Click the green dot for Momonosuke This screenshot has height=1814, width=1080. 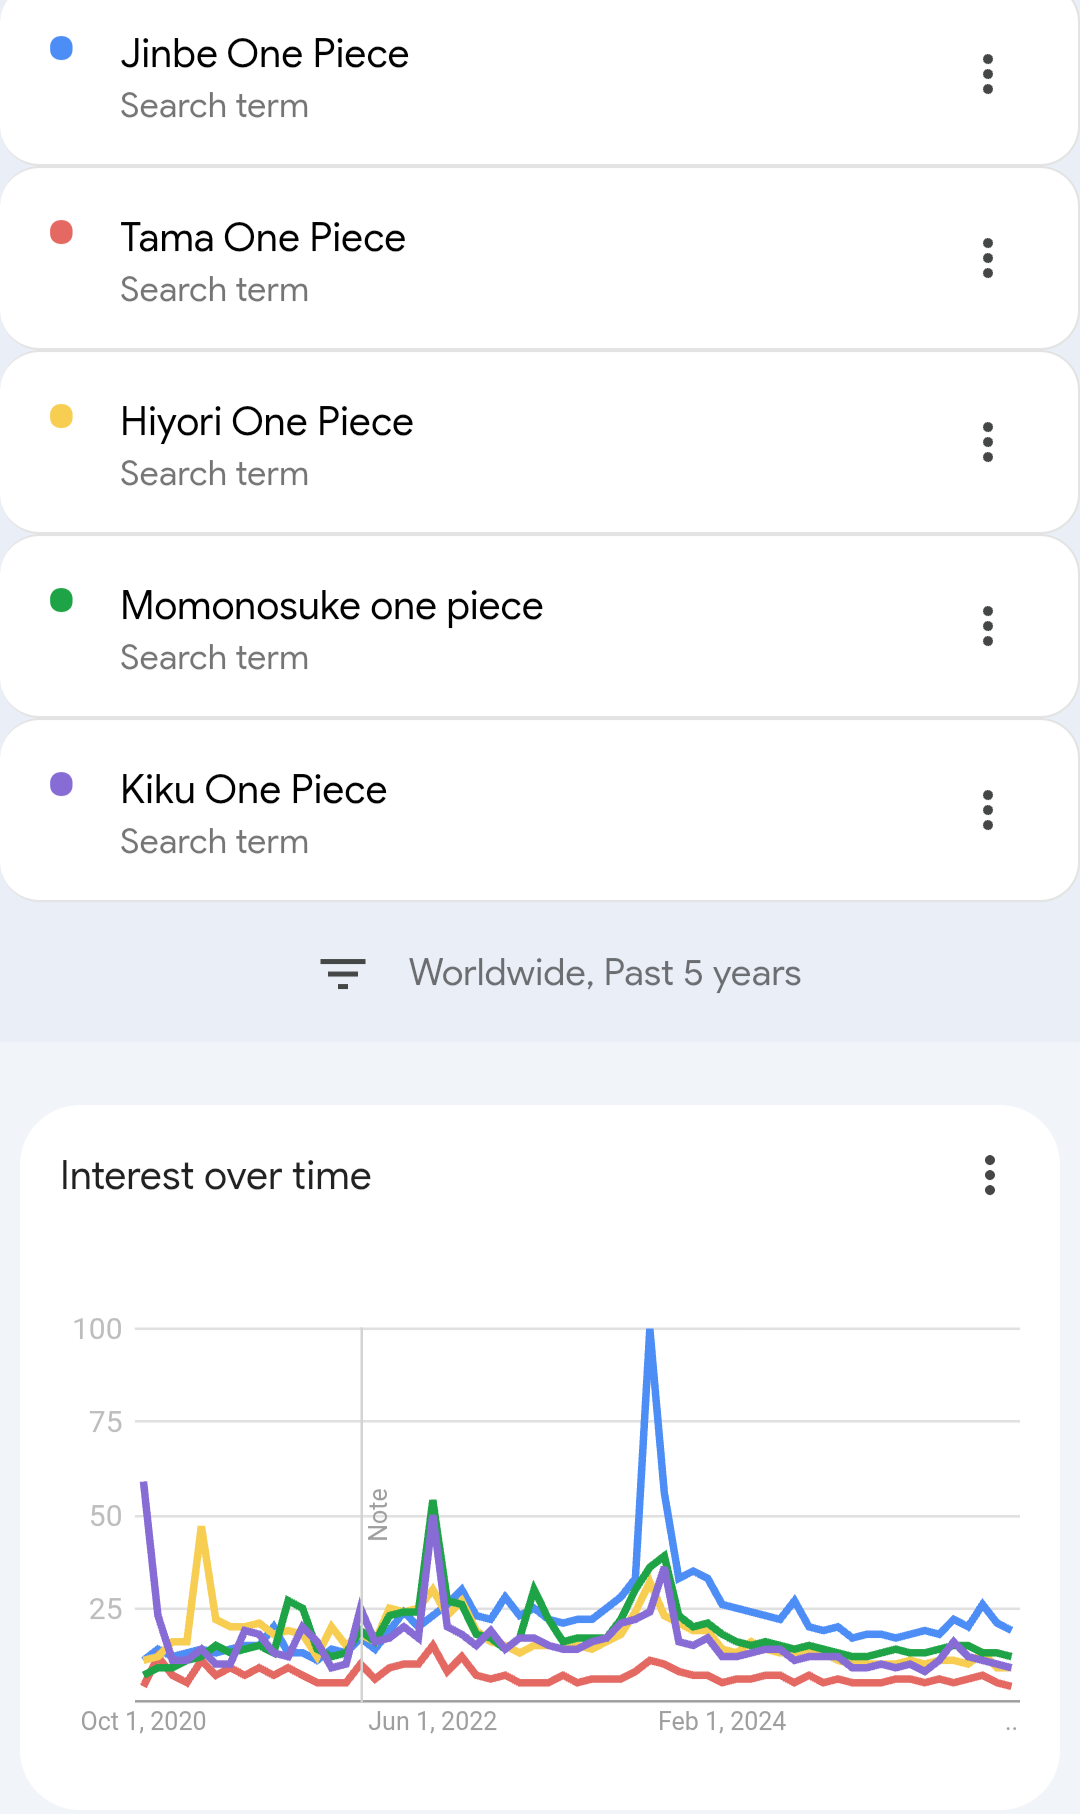point(61,600)
